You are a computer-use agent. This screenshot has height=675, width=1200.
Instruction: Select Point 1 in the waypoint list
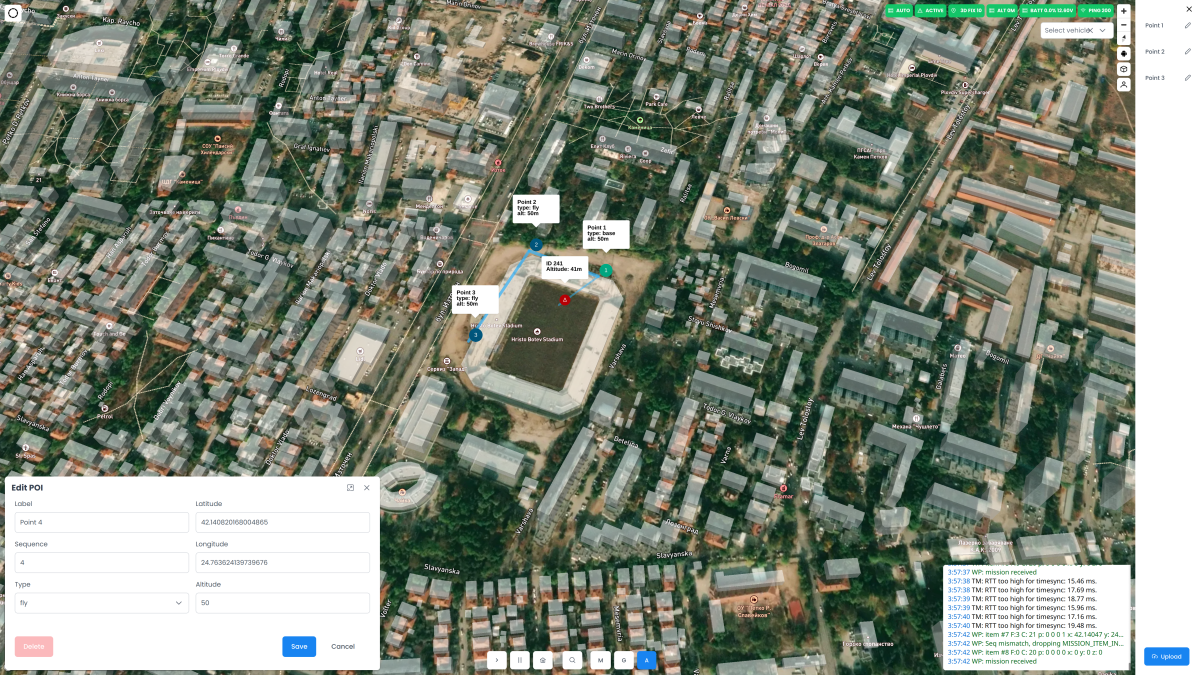(1154, 25)
